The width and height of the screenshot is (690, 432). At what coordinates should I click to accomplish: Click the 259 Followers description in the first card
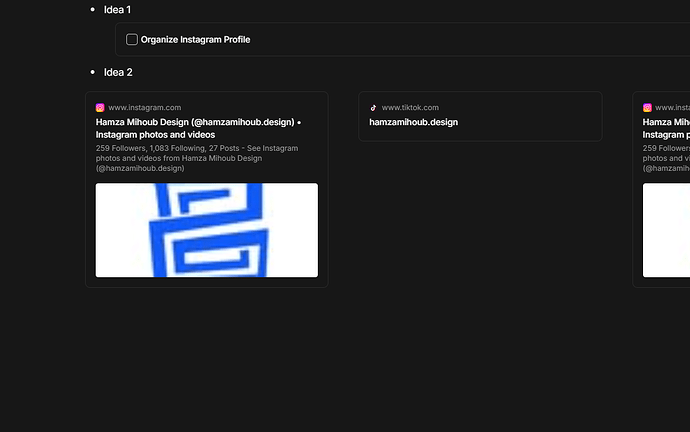pos(197,158)
